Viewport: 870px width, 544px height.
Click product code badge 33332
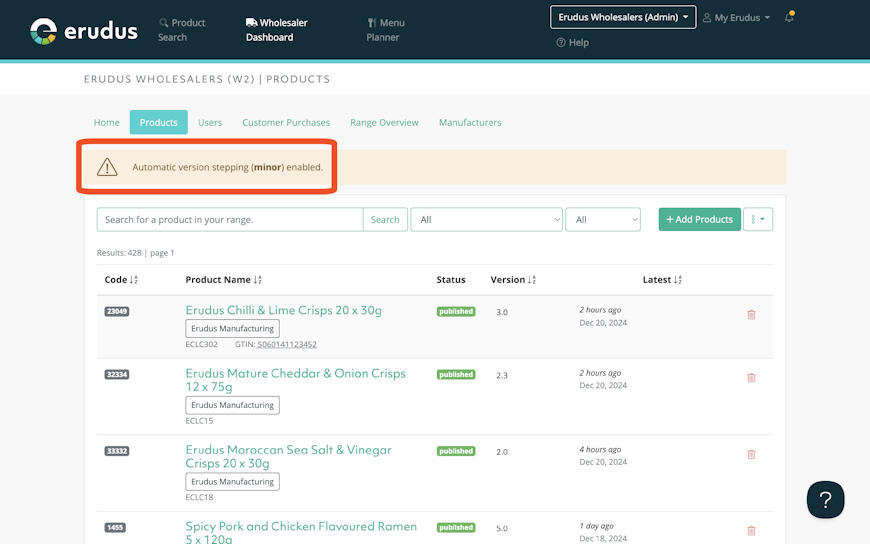click(x=117, y=451)
